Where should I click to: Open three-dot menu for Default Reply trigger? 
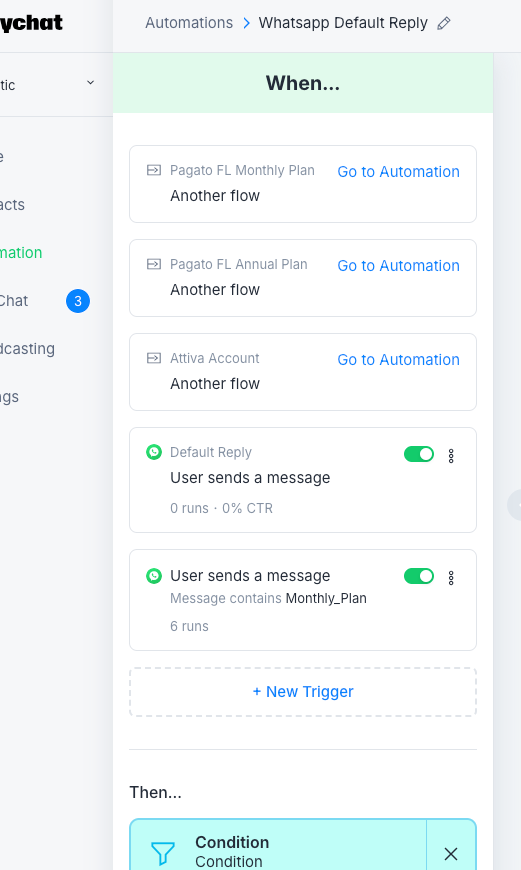pos(451,456)
